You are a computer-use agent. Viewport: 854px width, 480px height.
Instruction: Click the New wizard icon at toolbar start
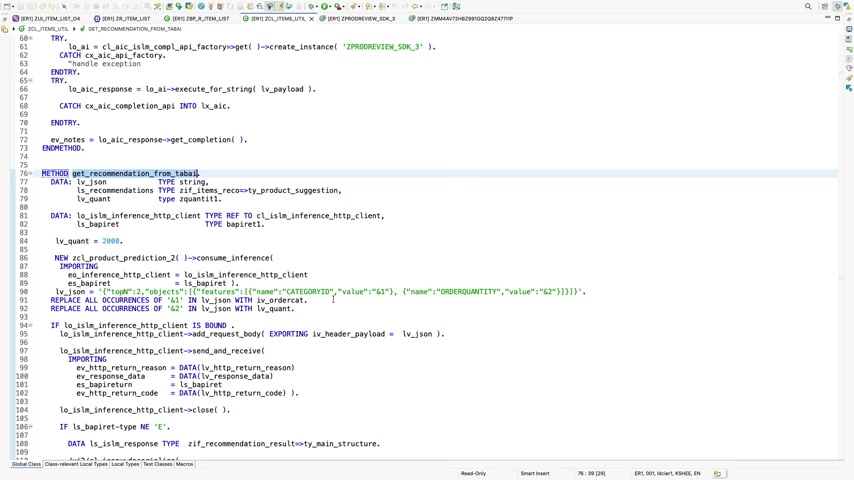[7, 7]
